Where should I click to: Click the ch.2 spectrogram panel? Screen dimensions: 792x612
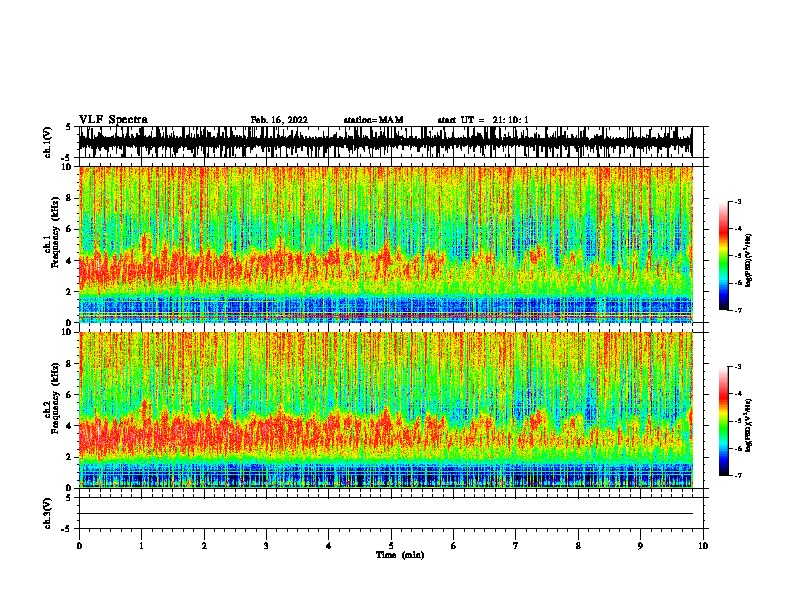tap(386, 410)
